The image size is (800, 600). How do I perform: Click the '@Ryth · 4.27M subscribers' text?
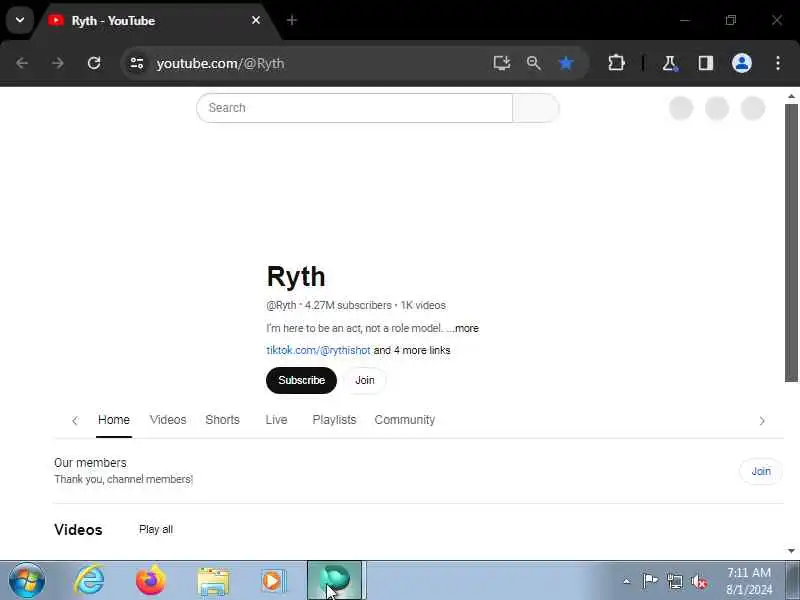(x=329, y=306)
